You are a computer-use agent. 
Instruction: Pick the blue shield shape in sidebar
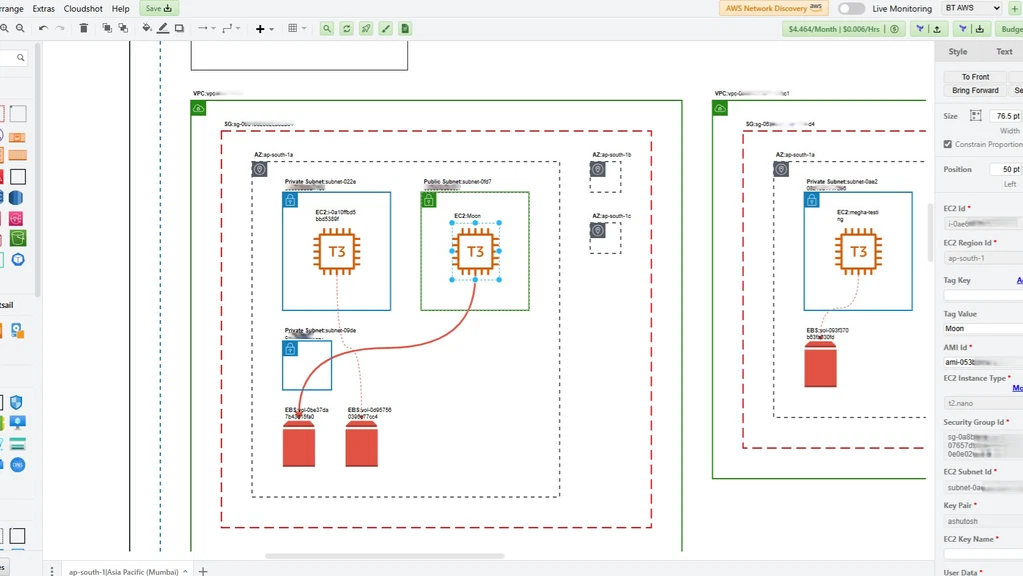click(x=16, y=402)
